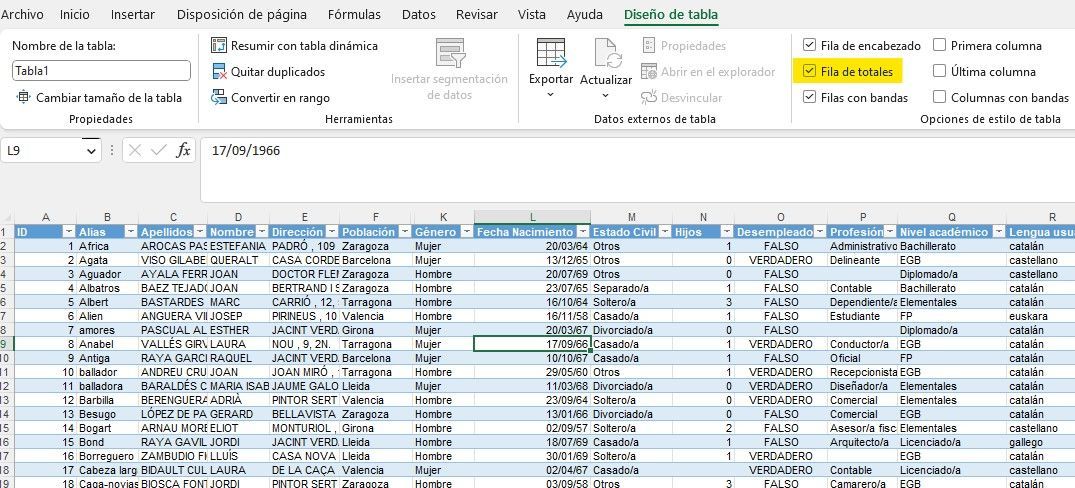Screen dimensions: 1075x488
Task: Click the Convertir en rango icon
Action: click(x=219, y=98)
